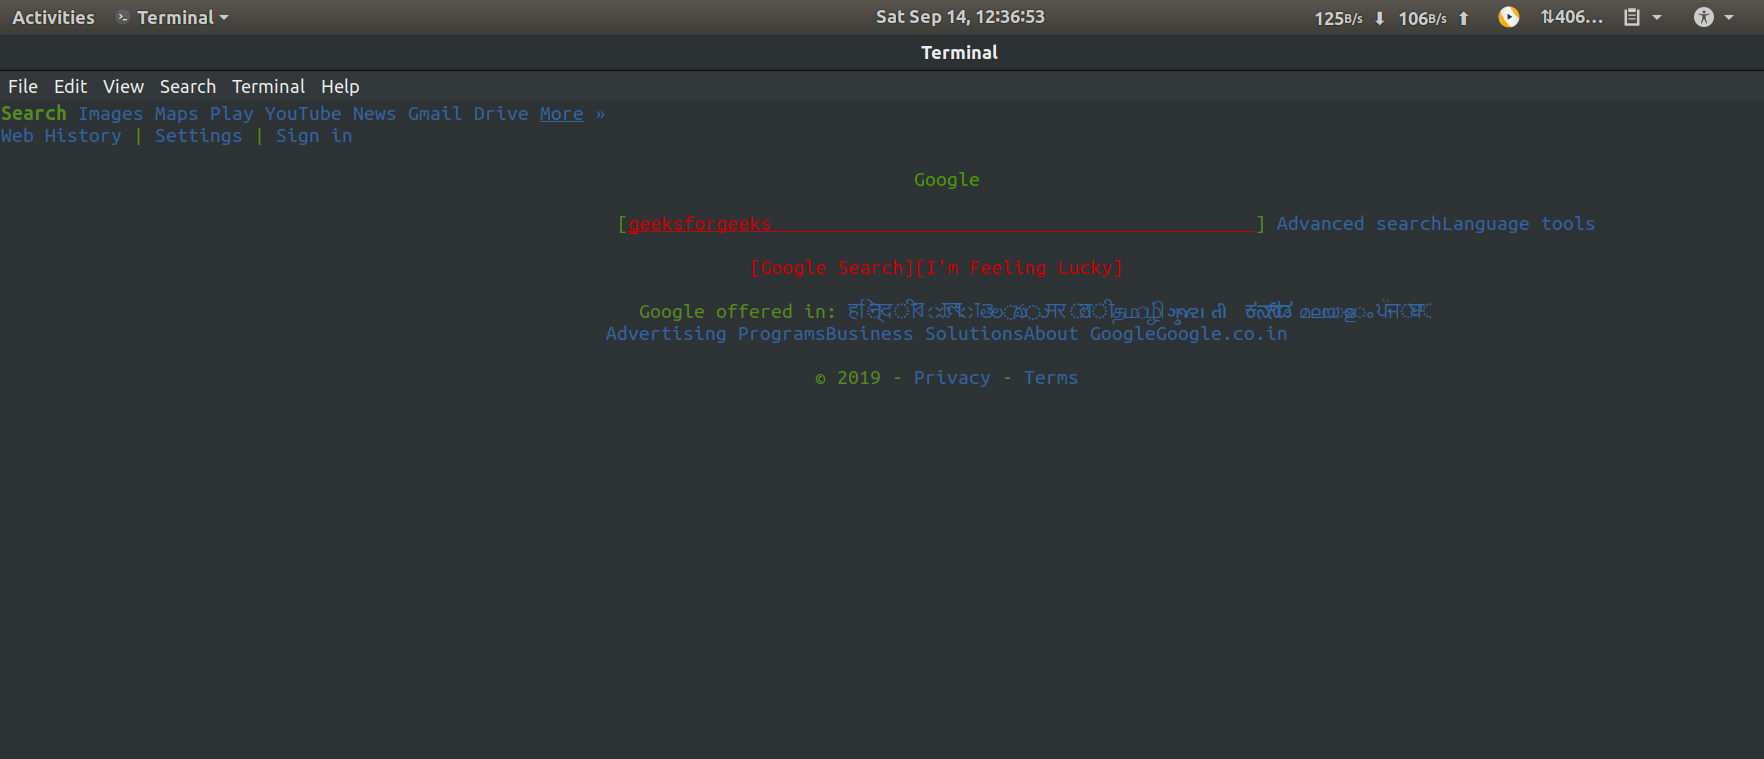The width and height of the screenshot is (1764, 759).
Task: Click the underlined More link
Action: [561, 114]
